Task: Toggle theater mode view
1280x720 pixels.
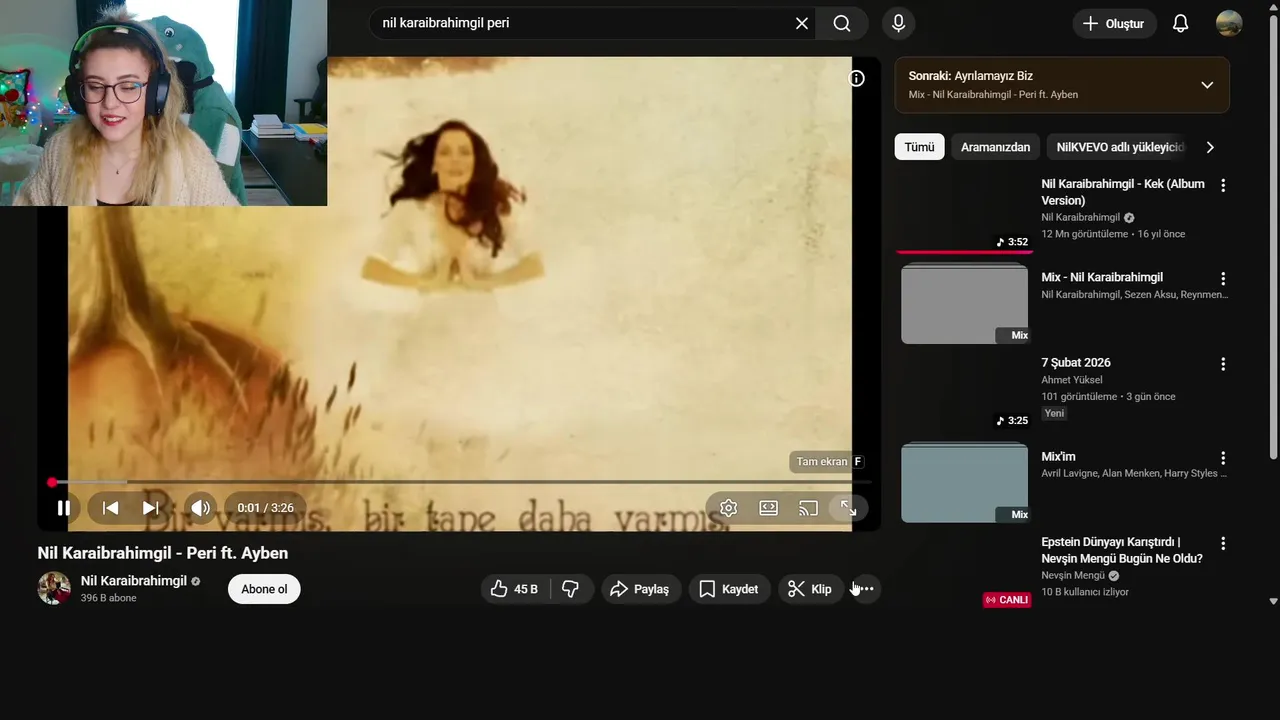Action: click(768, 508)
